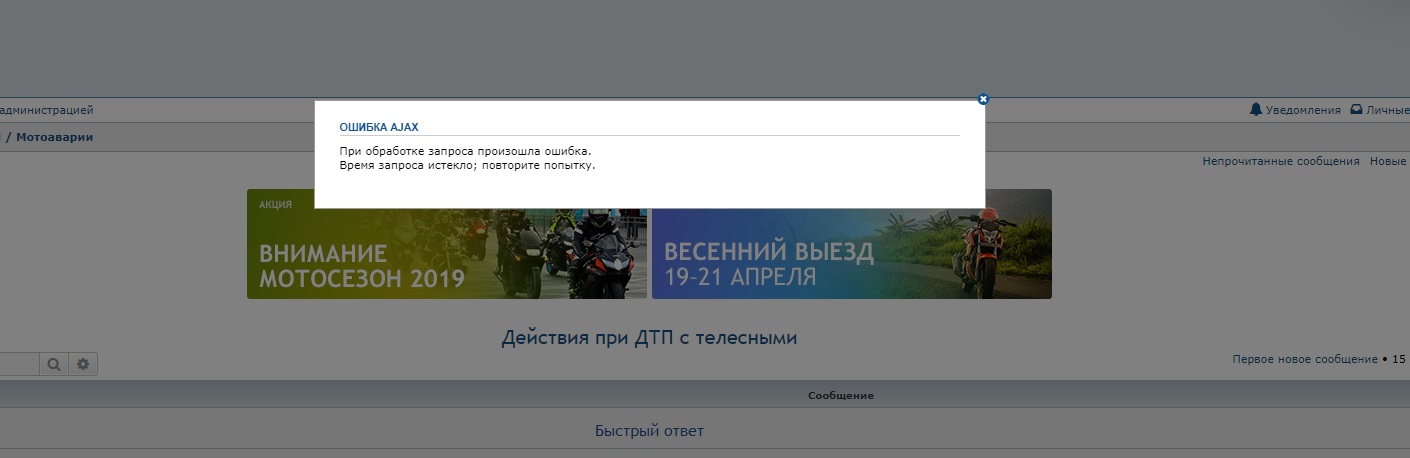Open advanced search gear icon
Screen dimensions: 1410x458
pyautogui.click(x=83, y=365)
